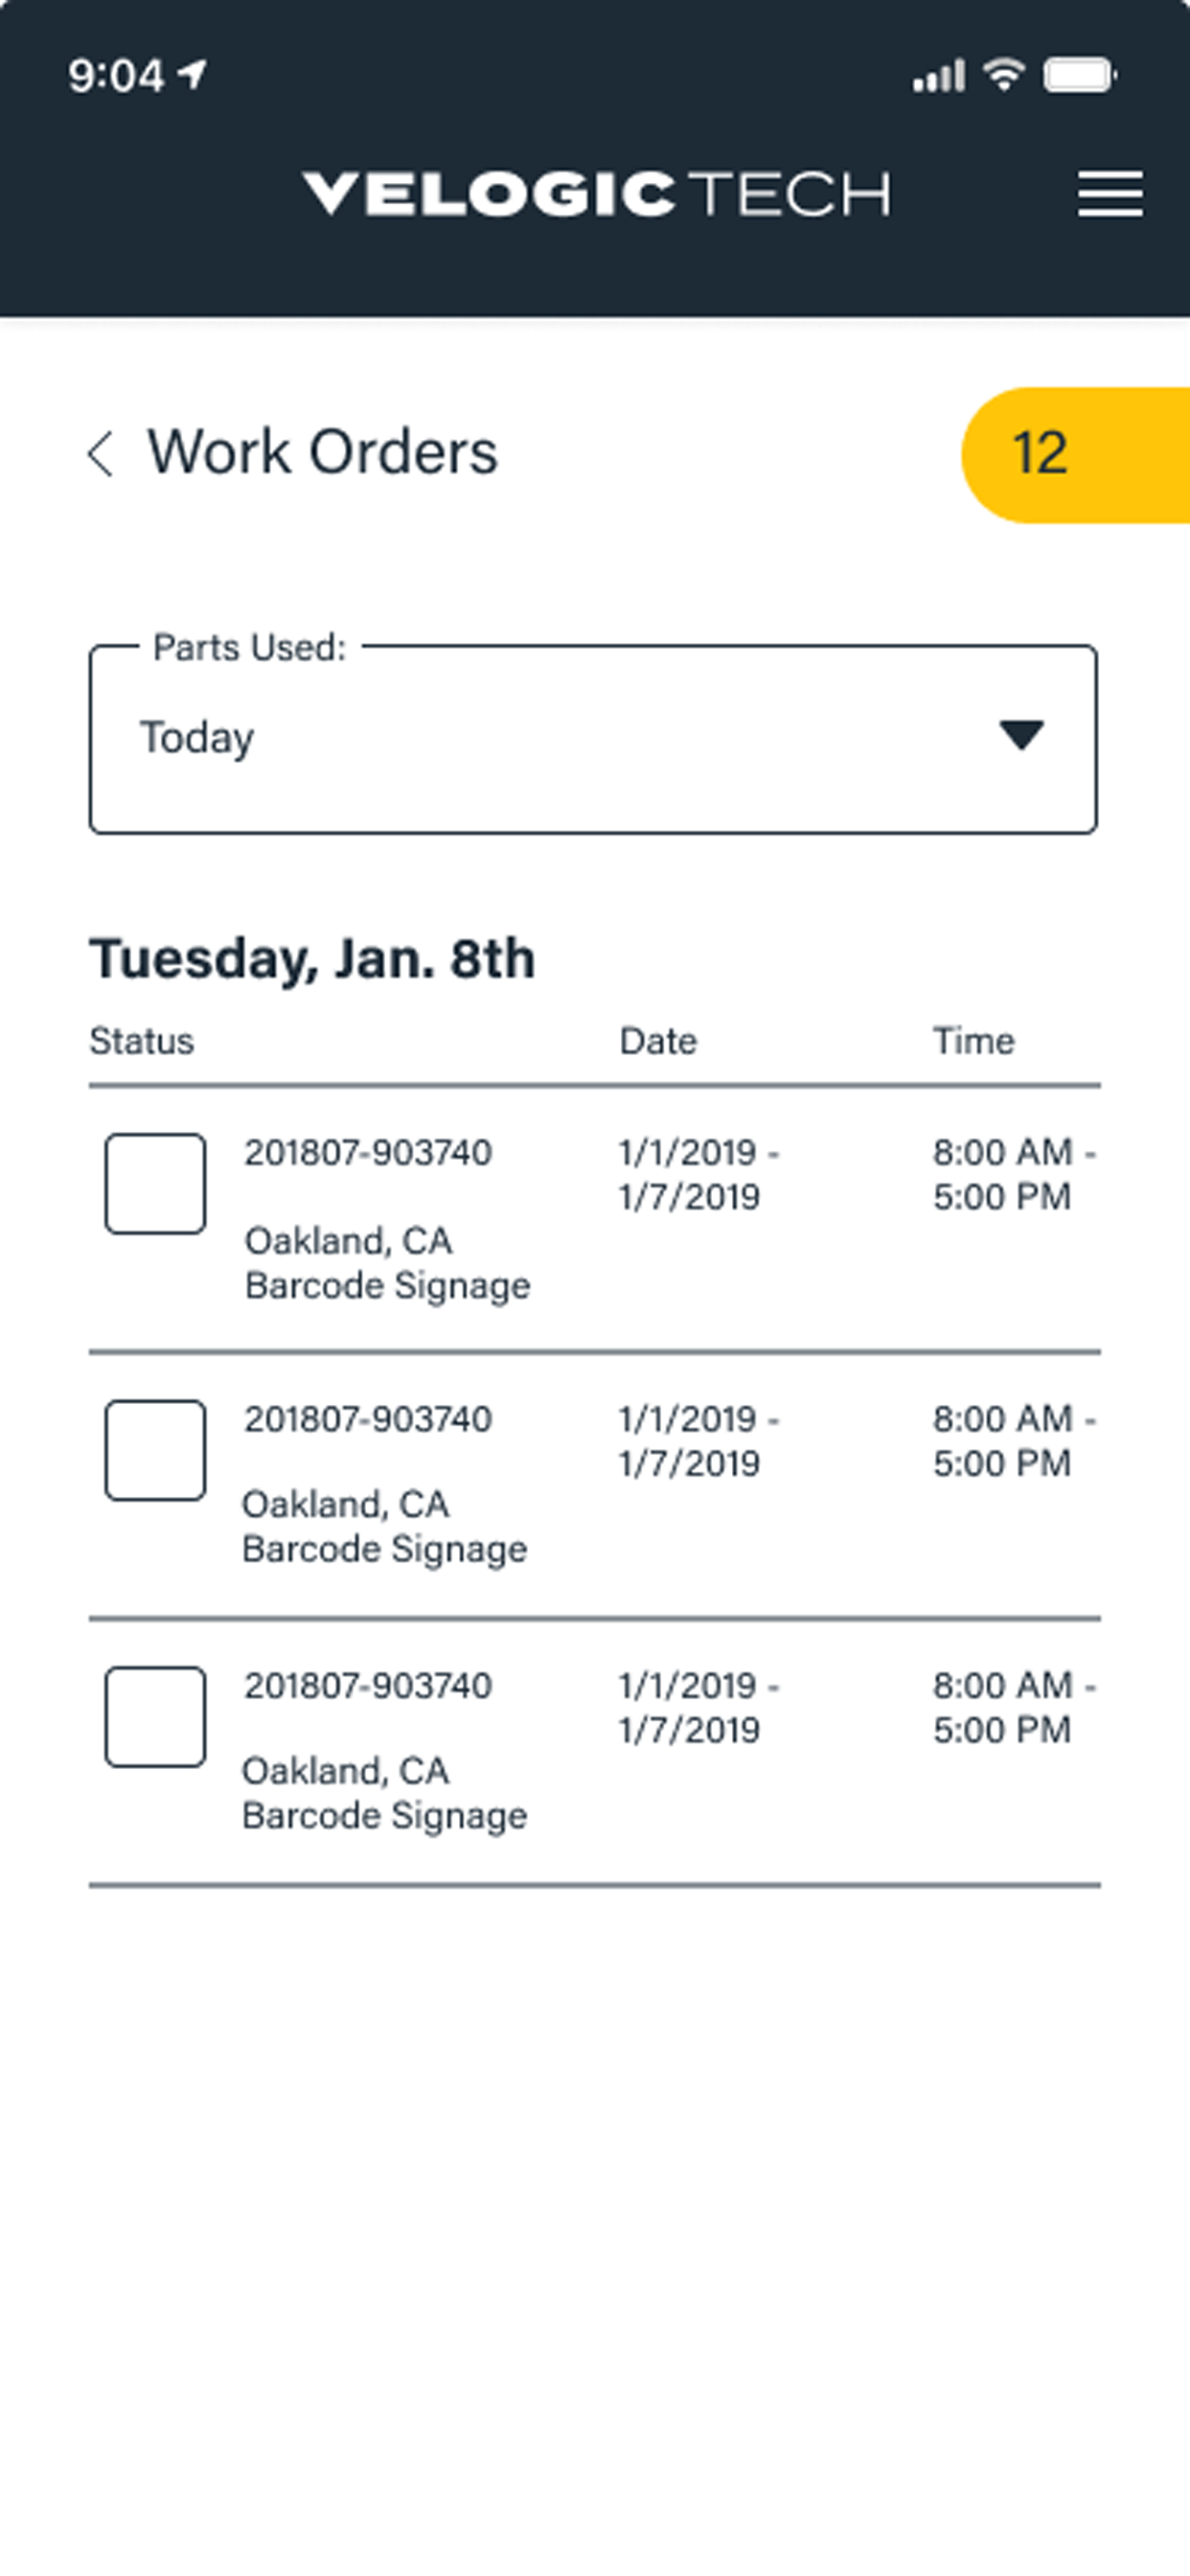Select the Tuesday, Jan. 8th heading
Screen dimensions: 1190x2576
(x=312, y=959)
